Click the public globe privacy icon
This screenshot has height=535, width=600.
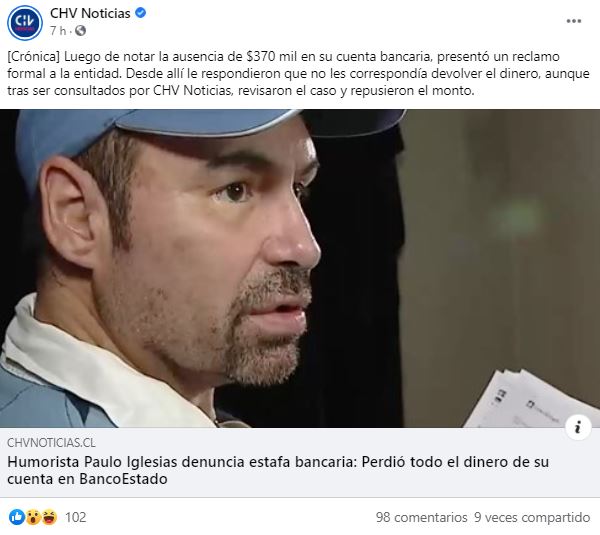tap(80, 31)
